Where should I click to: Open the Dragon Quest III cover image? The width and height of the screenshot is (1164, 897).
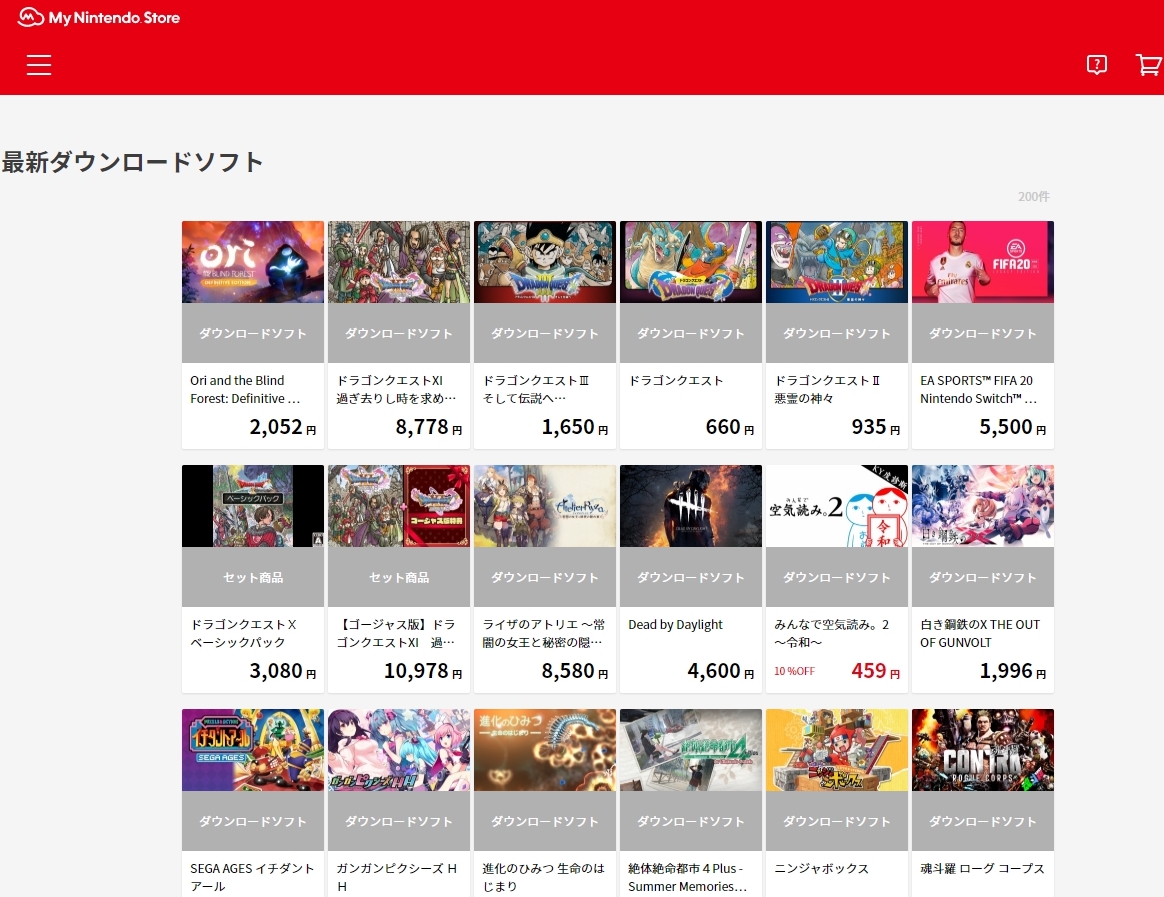[545, 261]
